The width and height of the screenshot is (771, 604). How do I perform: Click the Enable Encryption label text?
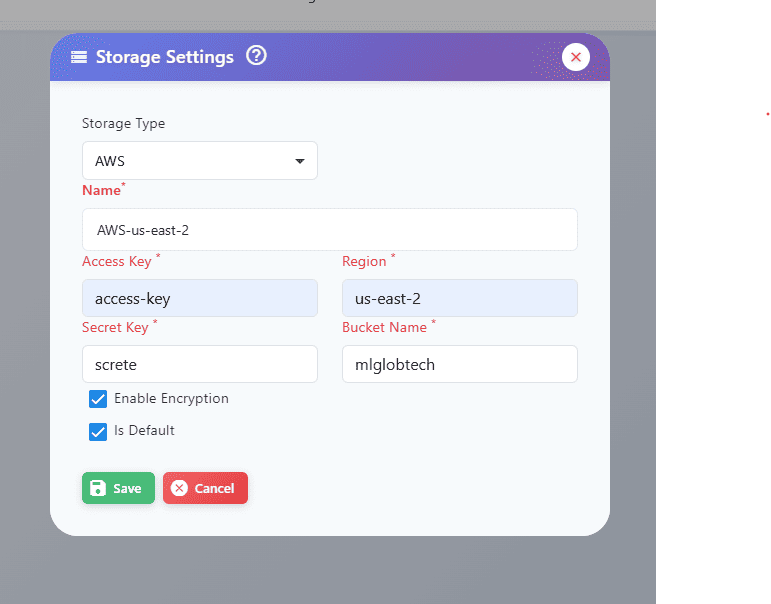coord(171,398)
